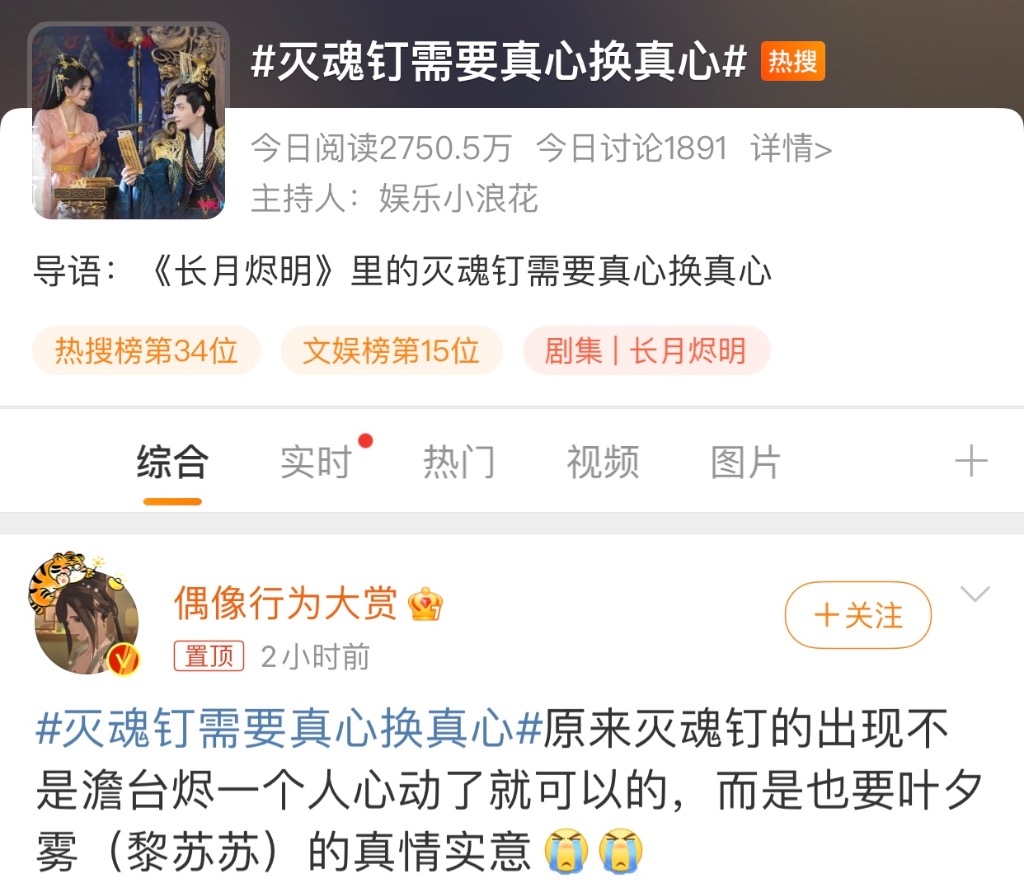Open 热搜榜第34位 ranking tag
Screen dimensions: 1024x888
(x=146, y=351)
